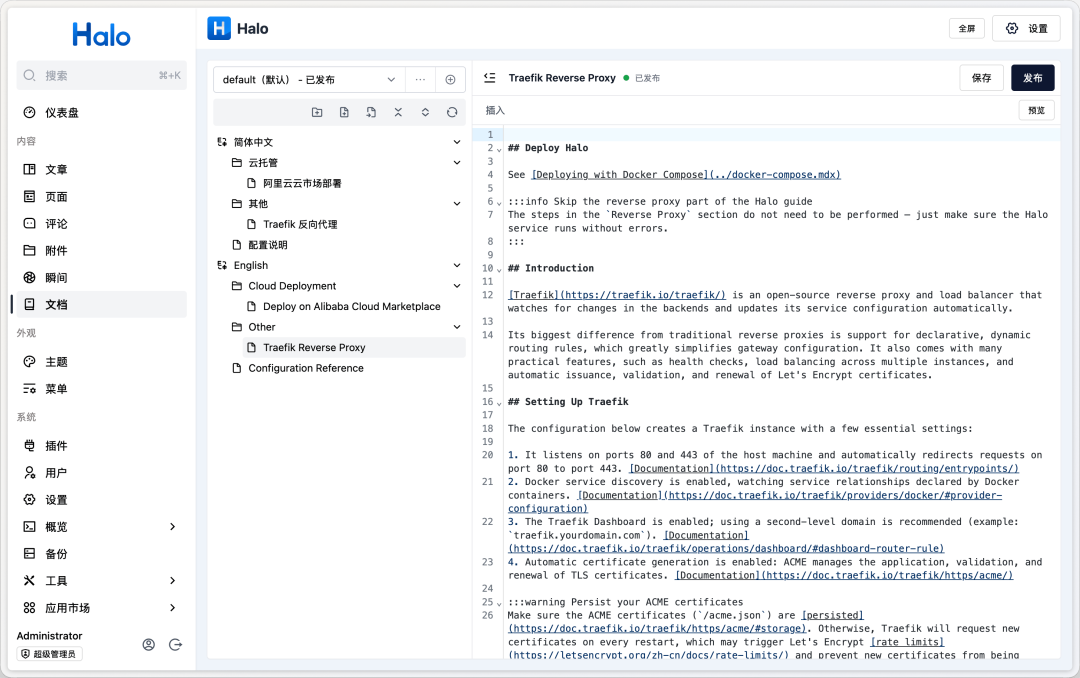Open the 菜单 menus icon entry
1080x678 pixels.
click(29, 389)
